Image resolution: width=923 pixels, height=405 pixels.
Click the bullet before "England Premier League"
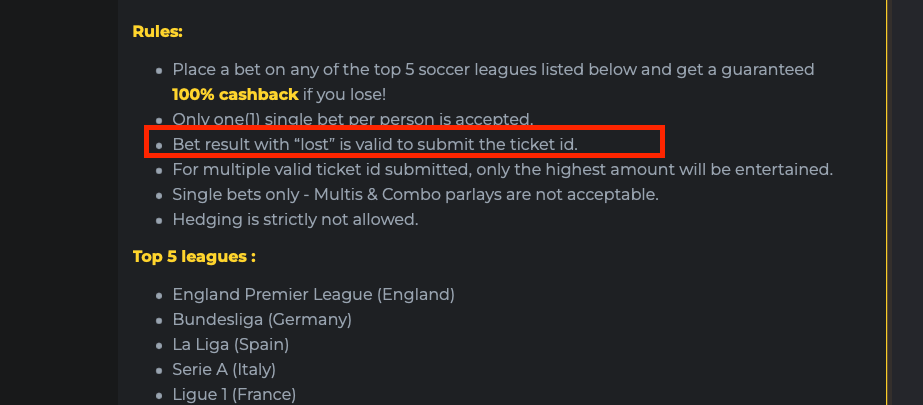(x=158, y=296)
